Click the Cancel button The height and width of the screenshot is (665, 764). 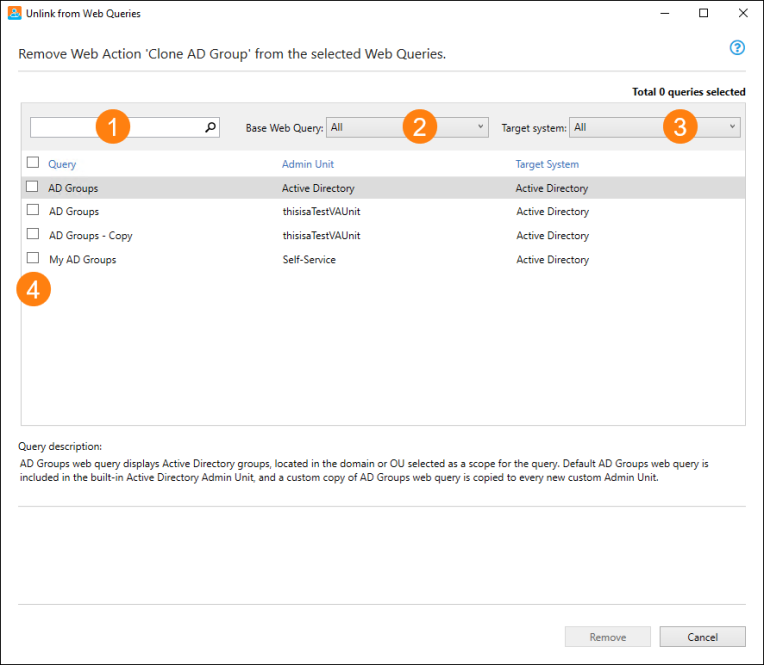pos(702,637)
